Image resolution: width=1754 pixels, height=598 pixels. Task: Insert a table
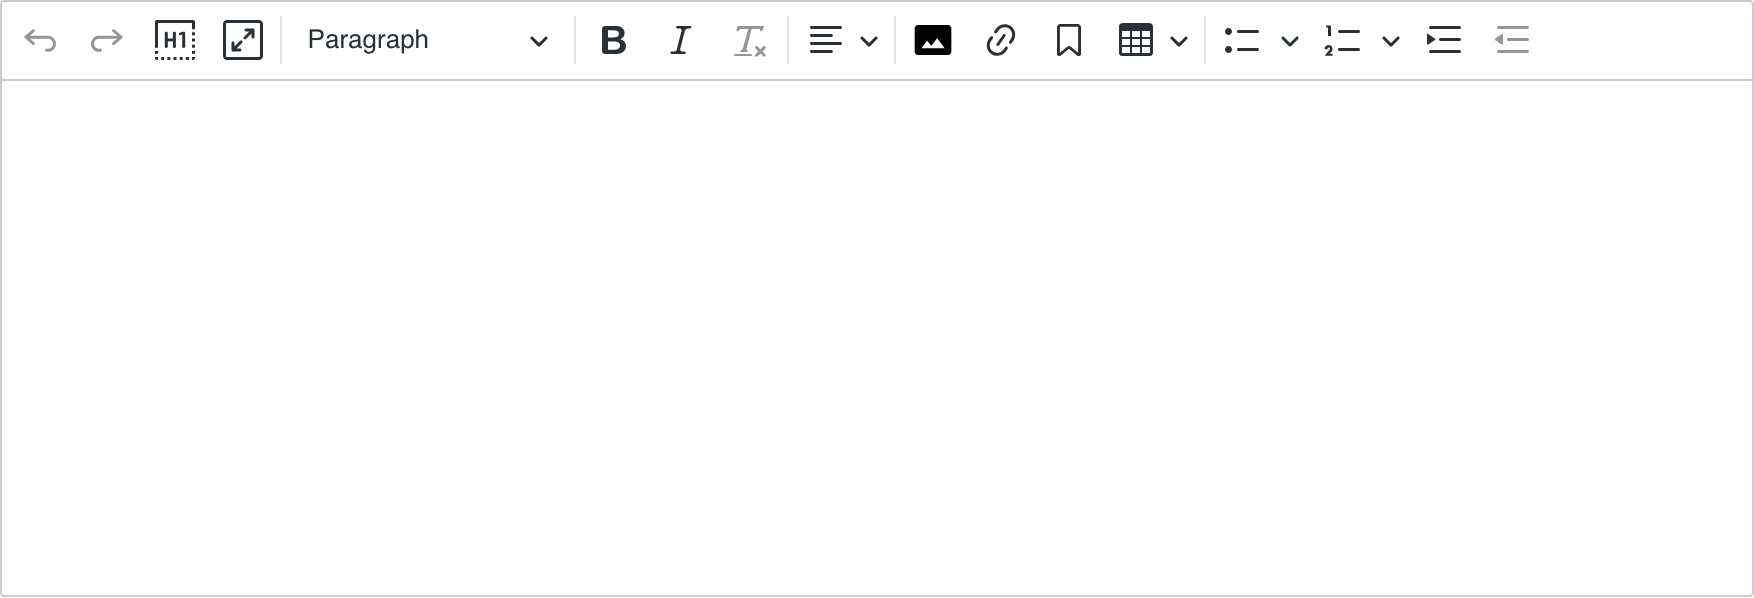[x=1136, y=41]
